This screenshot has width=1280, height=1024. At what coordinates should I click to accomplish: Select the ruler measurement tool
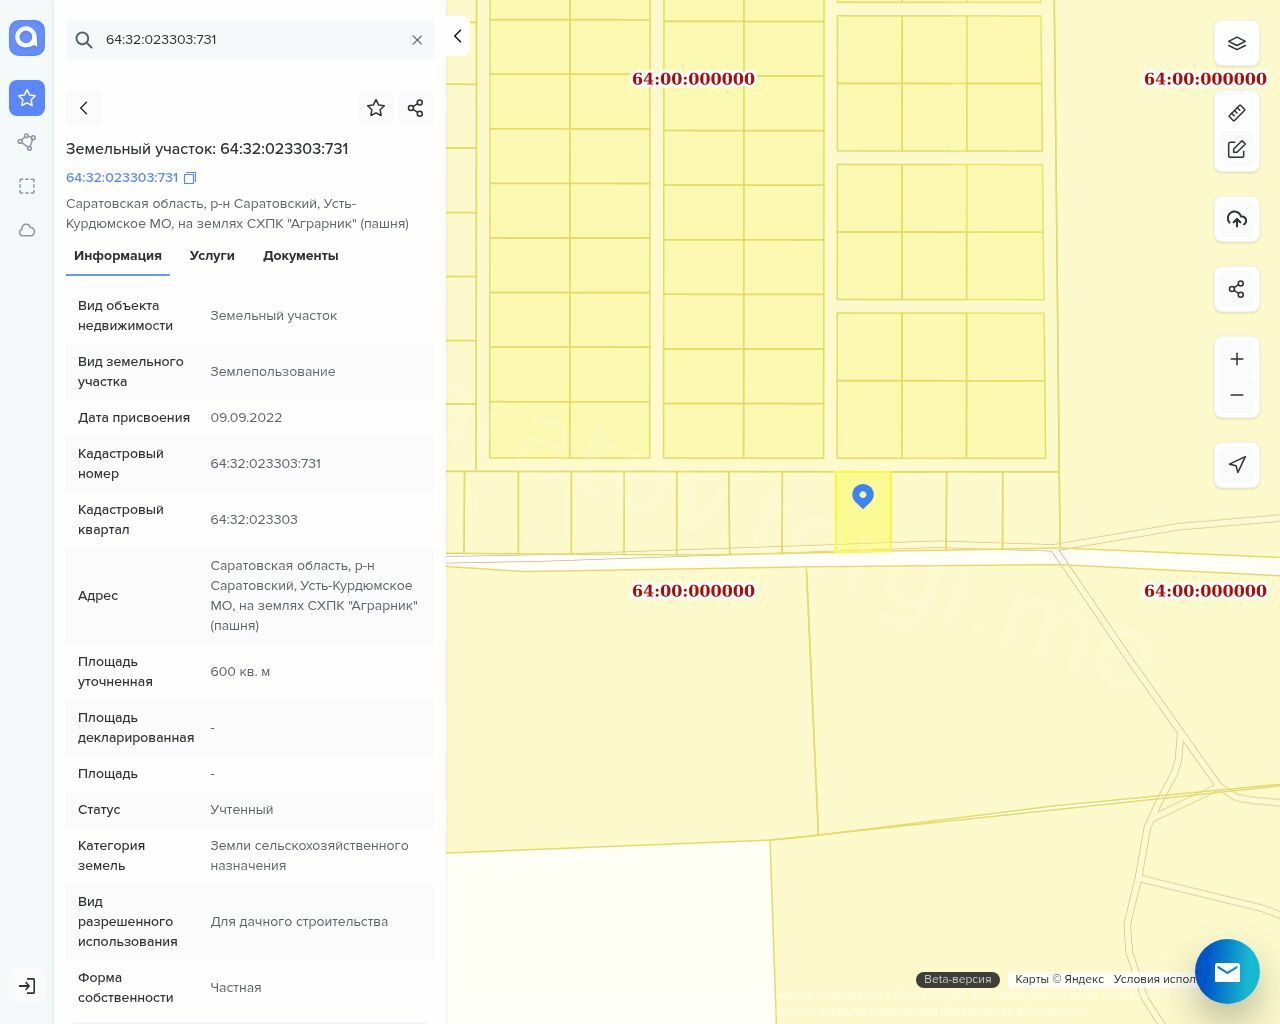[x=1237, y=113]
